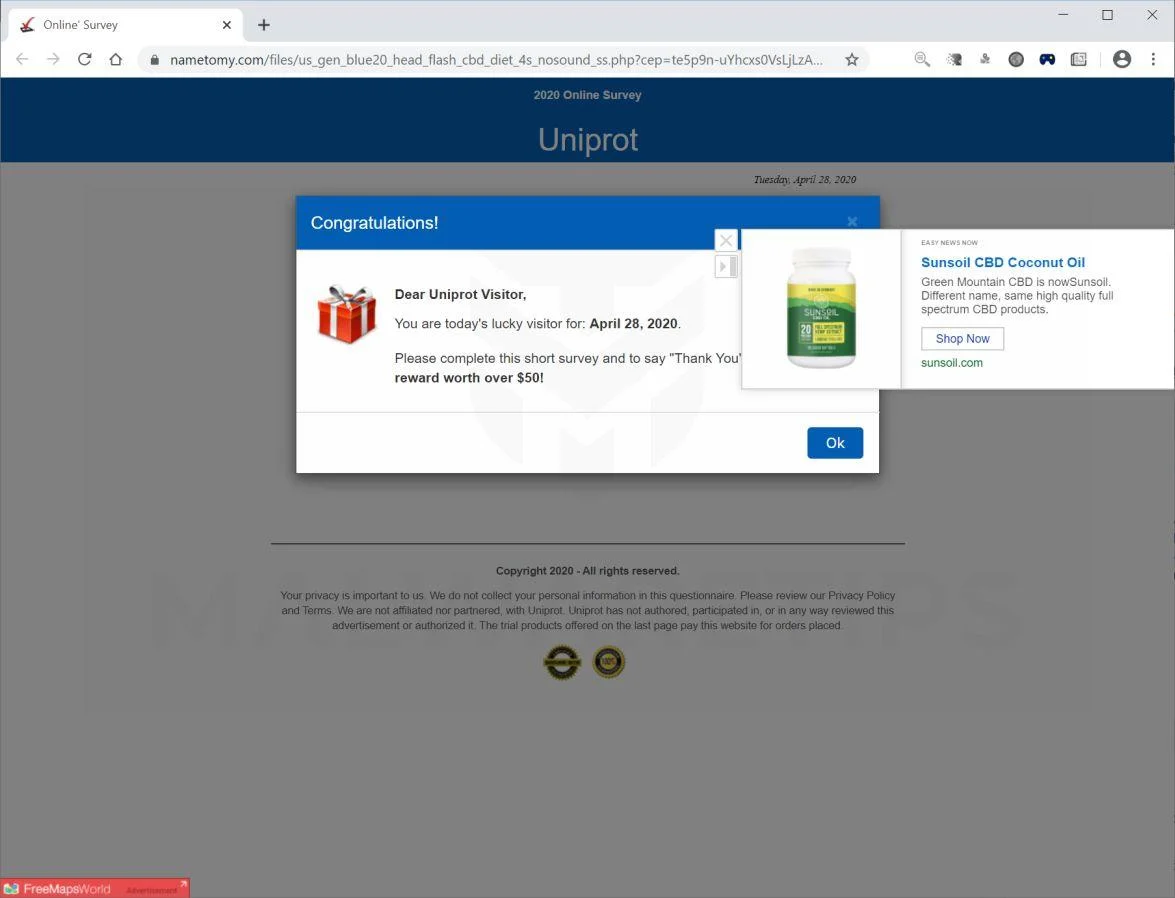Image resolution: width=1175 pixels, height=898 pixels.
Task: Bookmark this page with the star icon
Action: tap(852, 60)
